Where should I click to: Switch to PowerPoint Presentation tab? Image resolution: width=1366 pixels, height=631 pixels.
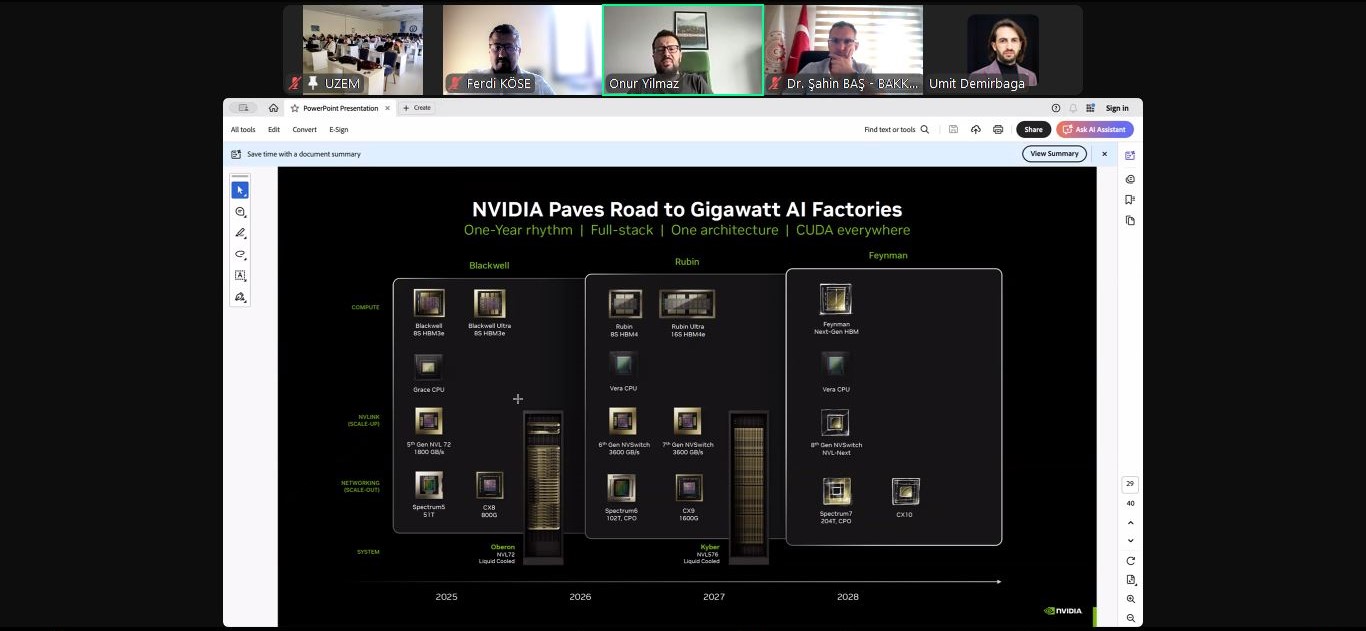pos(340,108)
